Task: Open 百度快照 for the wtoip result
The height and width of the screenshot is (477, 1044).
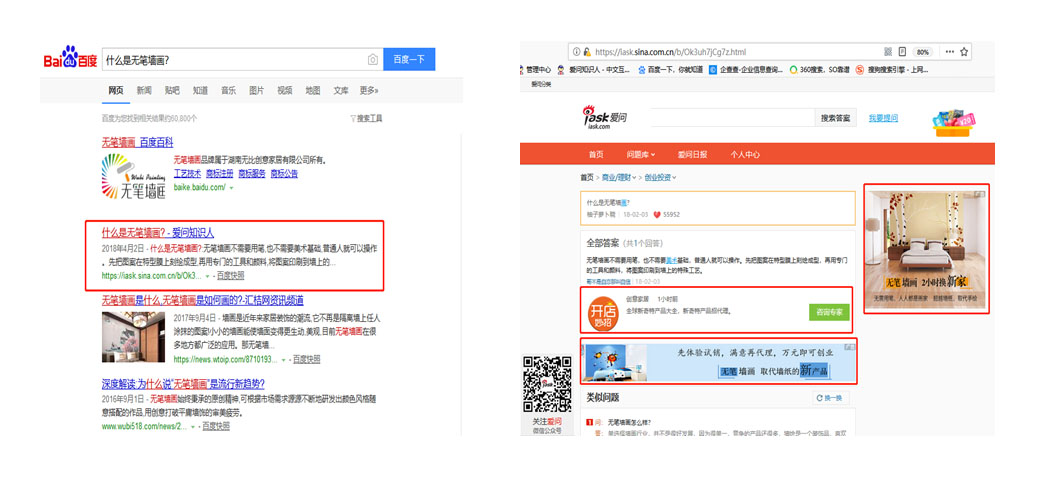Action: click(306, 360)
